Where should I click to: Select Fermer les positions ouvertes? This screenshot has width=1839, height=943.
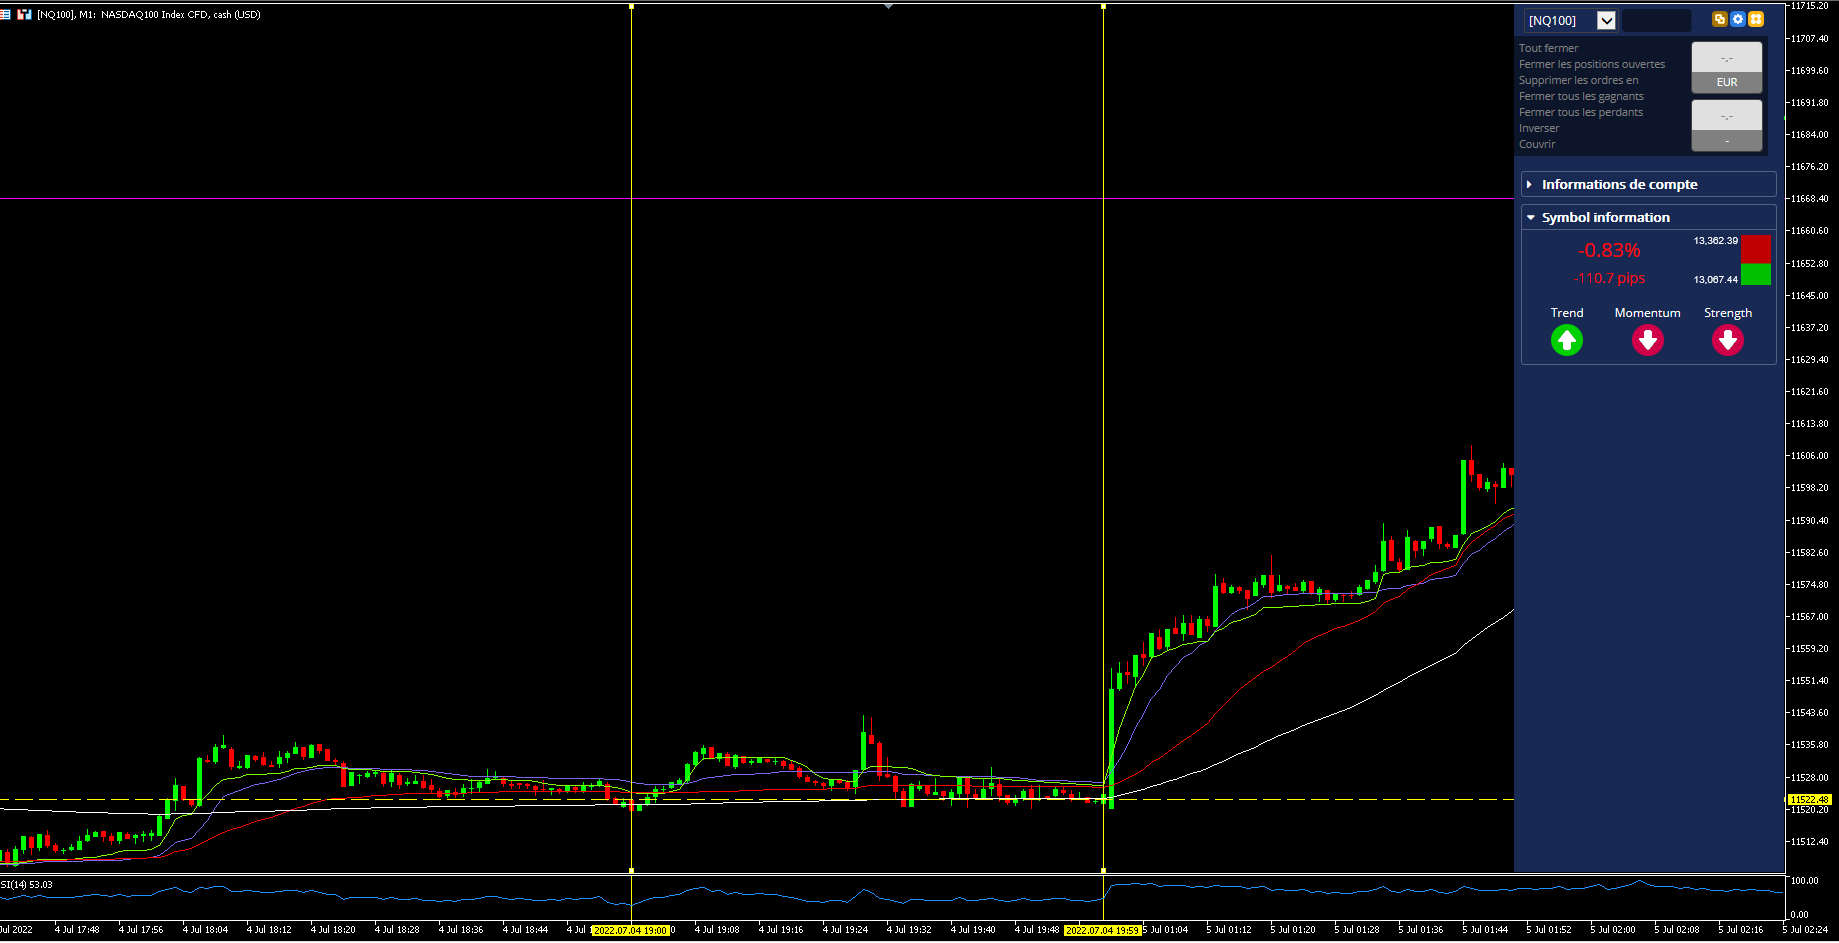[x=1592, y=64]
